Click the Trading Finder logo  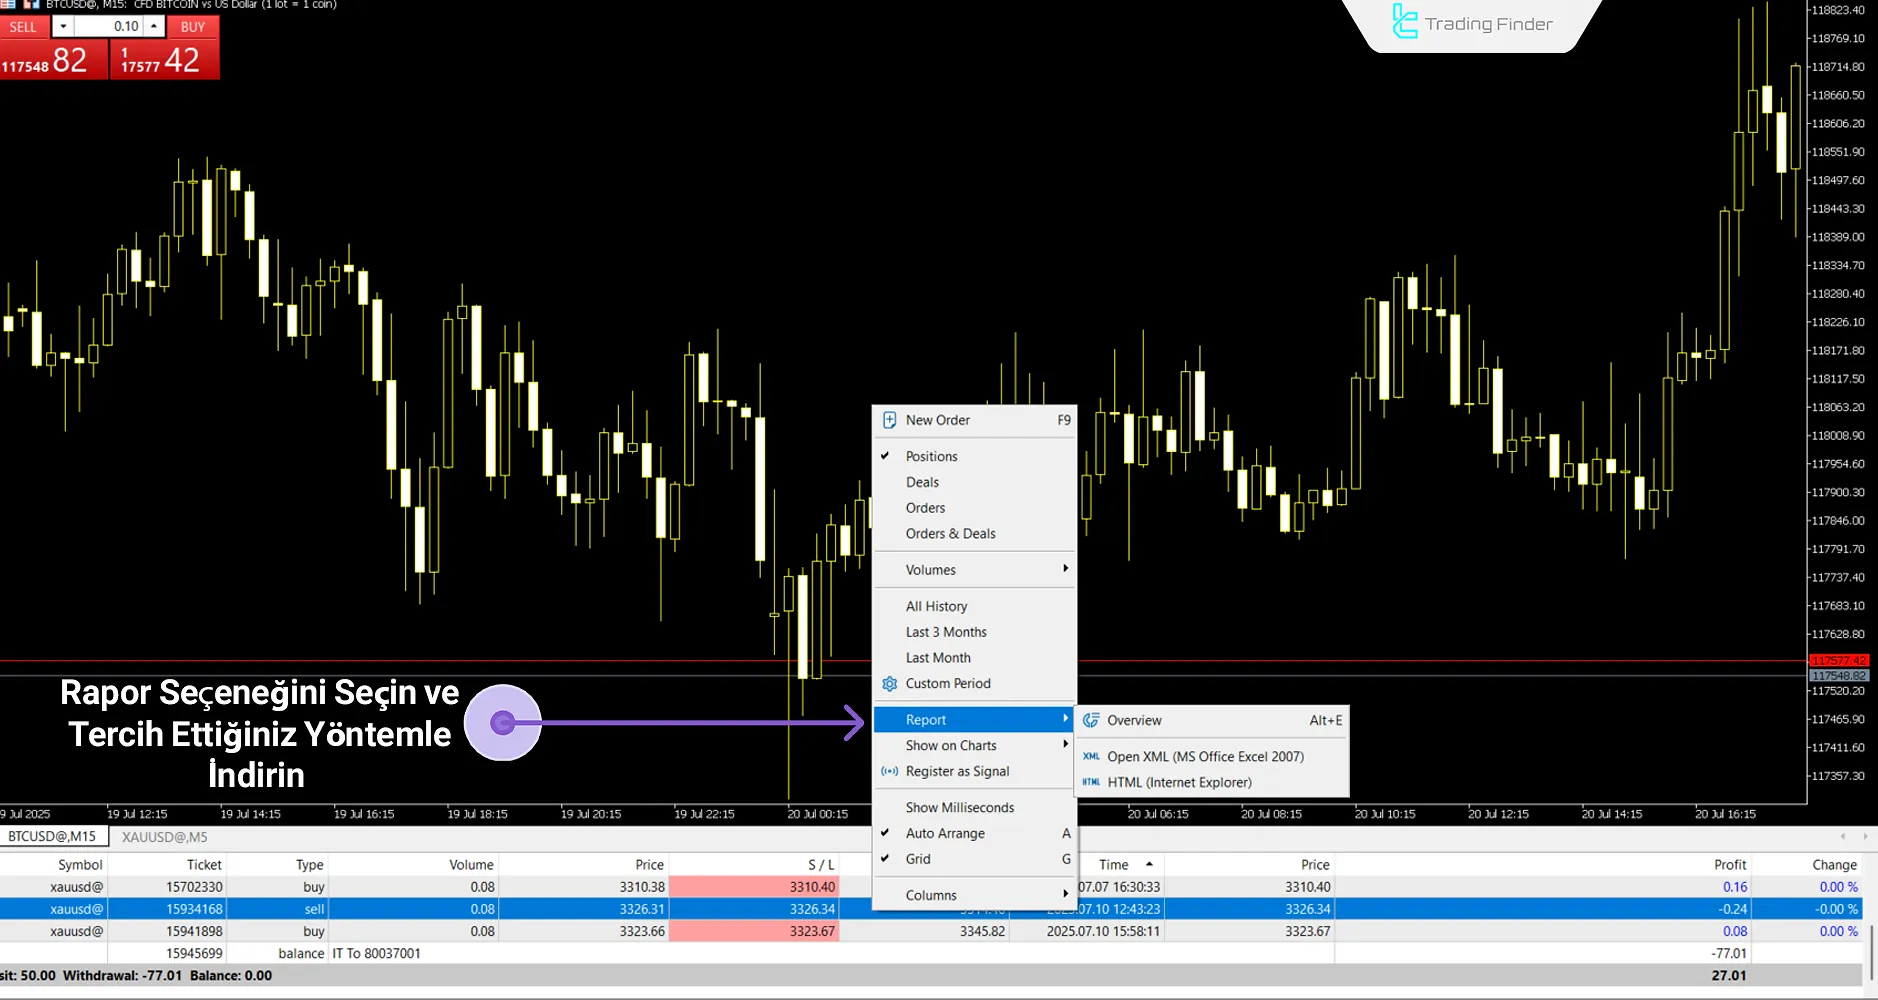click(1472, 24)
